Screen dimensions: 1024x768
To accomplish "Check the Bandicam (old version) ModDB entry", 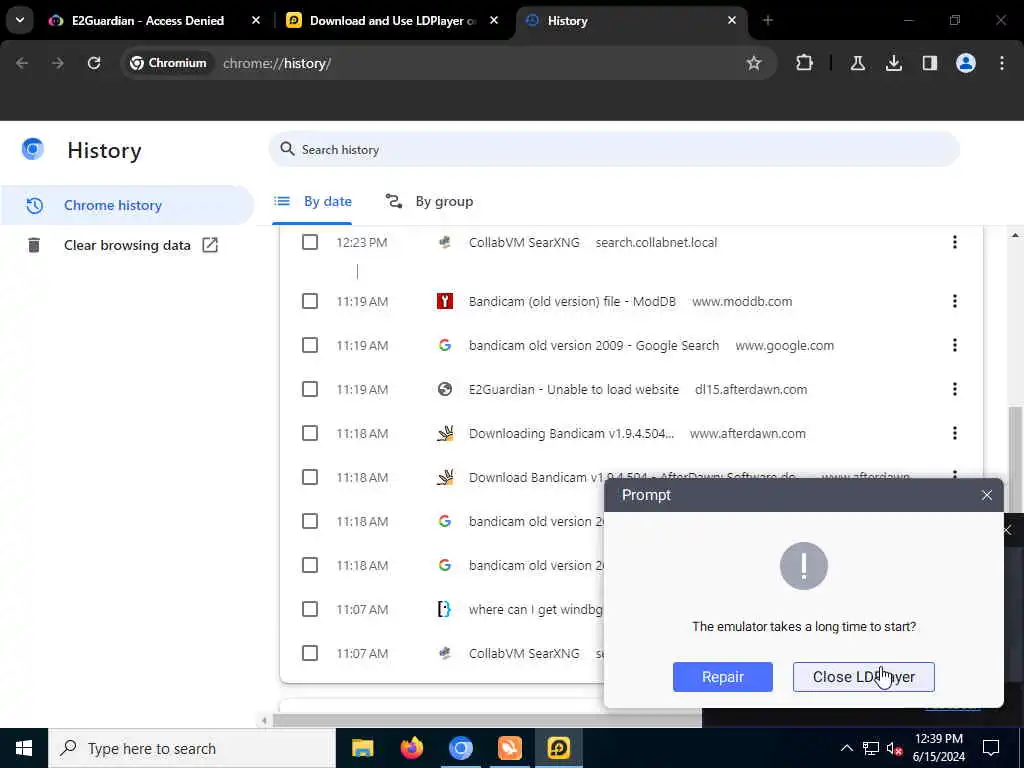I will [x=310, y=301].
